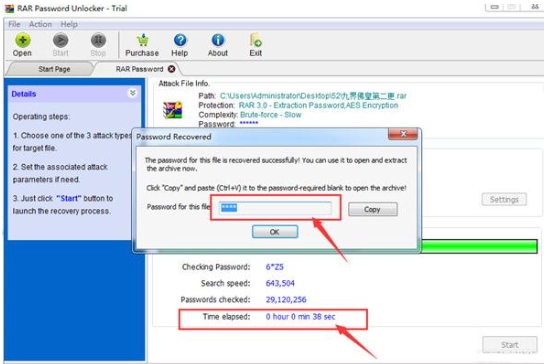Switch to the Start Page tab

click(54, 69)
